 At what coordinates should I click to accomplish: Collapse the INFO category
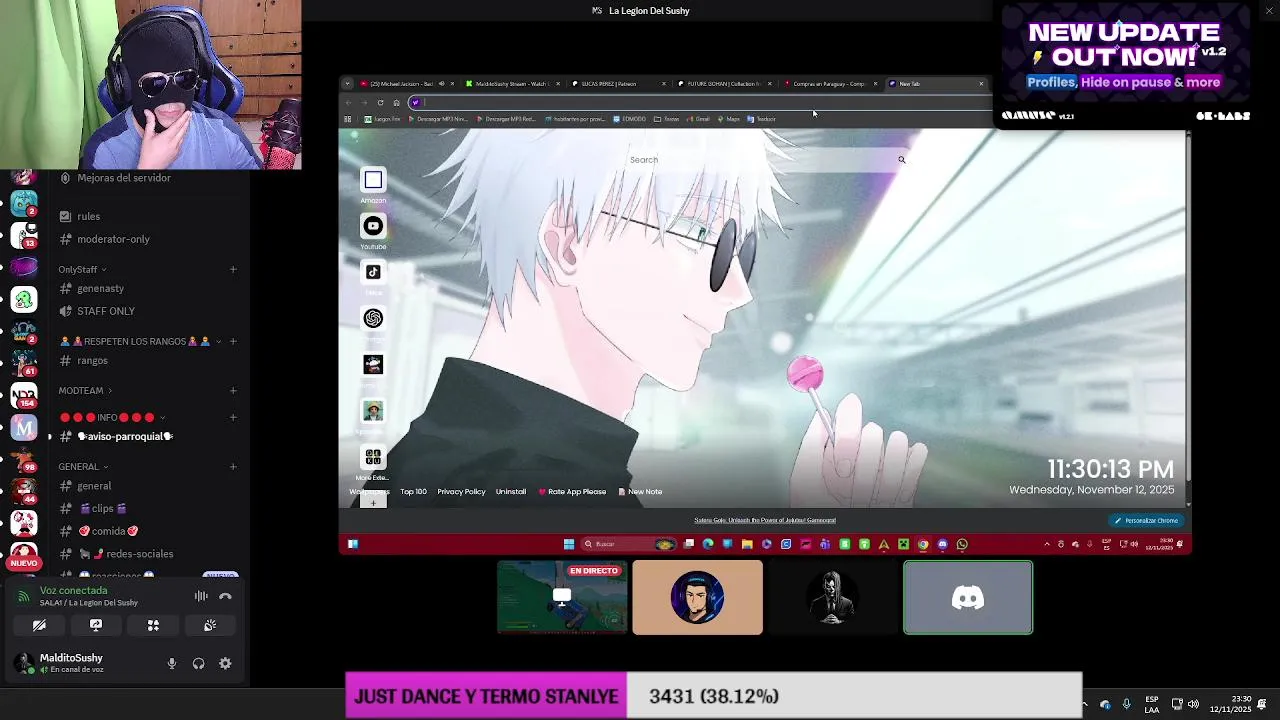pyautogui.click(x=112, y=417)
